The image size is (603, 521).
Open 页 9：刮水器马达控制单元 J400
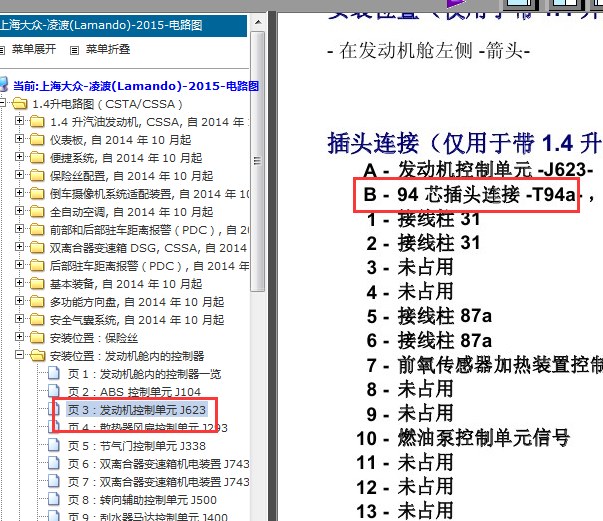click(x=148, y=517)
